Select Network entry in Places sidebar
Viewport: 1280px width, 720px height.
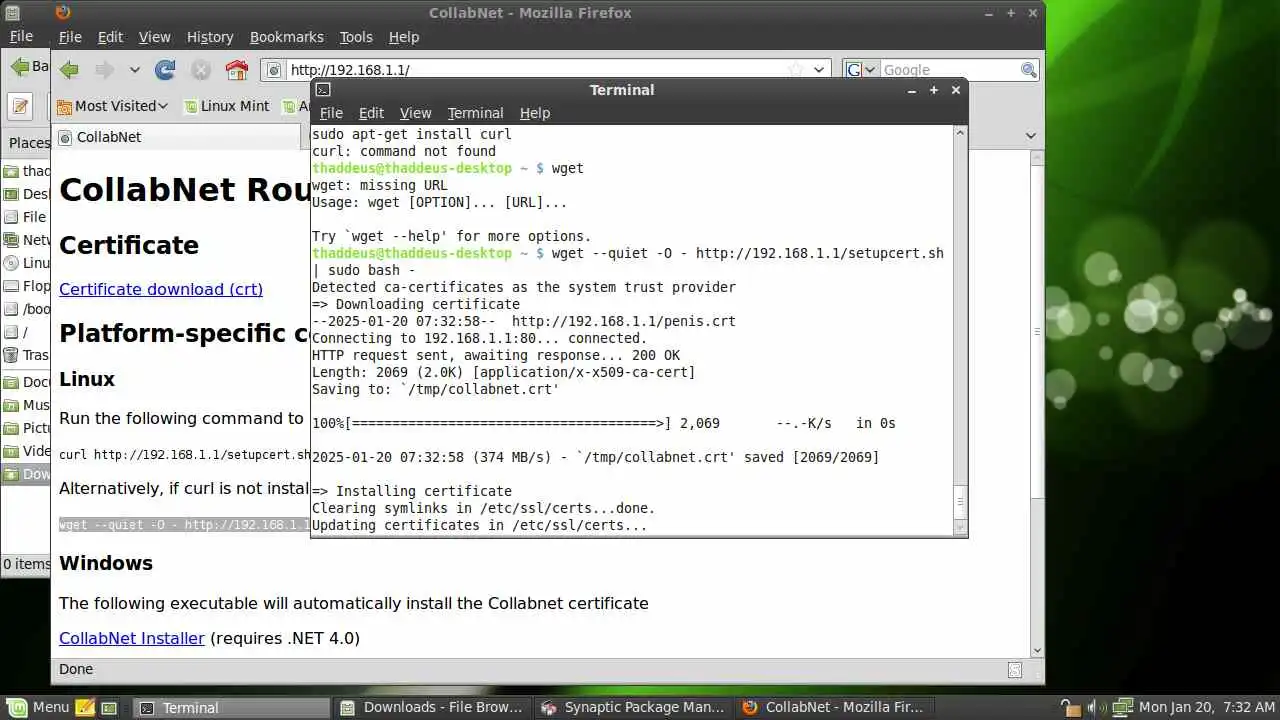tap(28, 240)
